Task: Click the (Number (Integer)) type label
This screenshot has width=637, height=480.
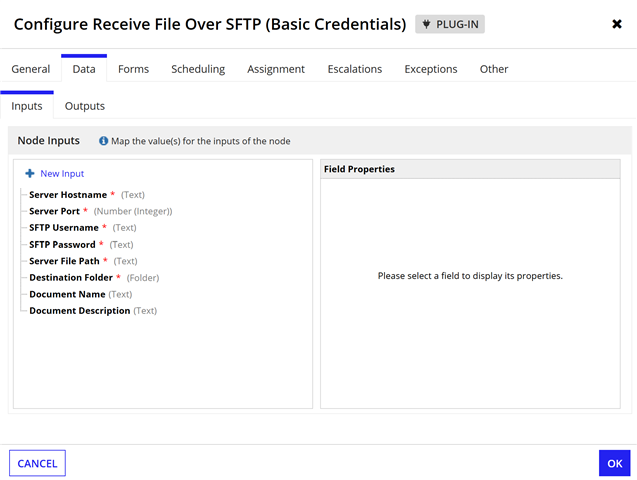Action: coord(133,211)
